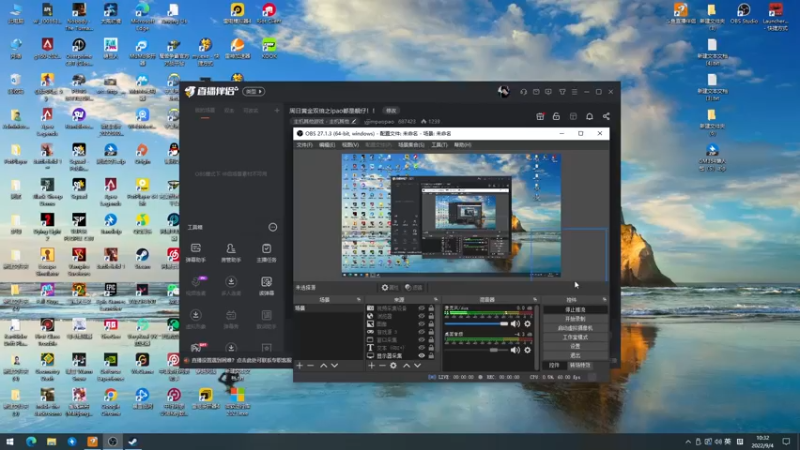Adjust the desktop audio volume slider

(477, 350)
